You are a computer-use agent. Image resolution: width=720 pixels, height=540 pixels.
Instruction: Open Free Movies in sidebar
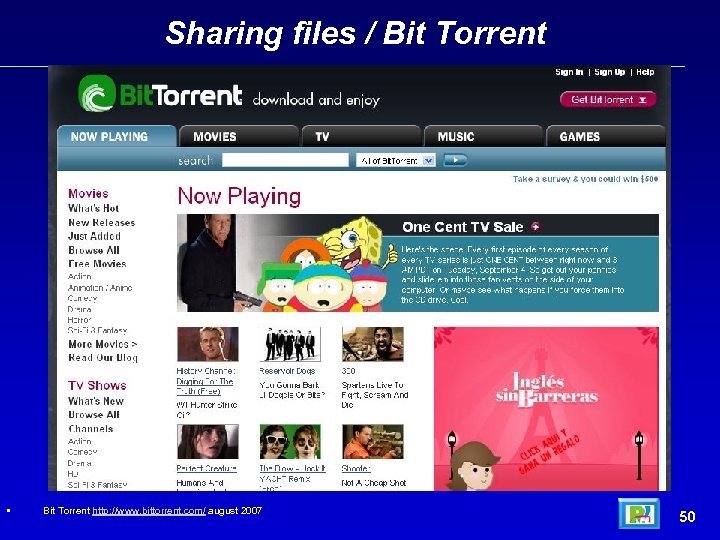pos(97,264)
